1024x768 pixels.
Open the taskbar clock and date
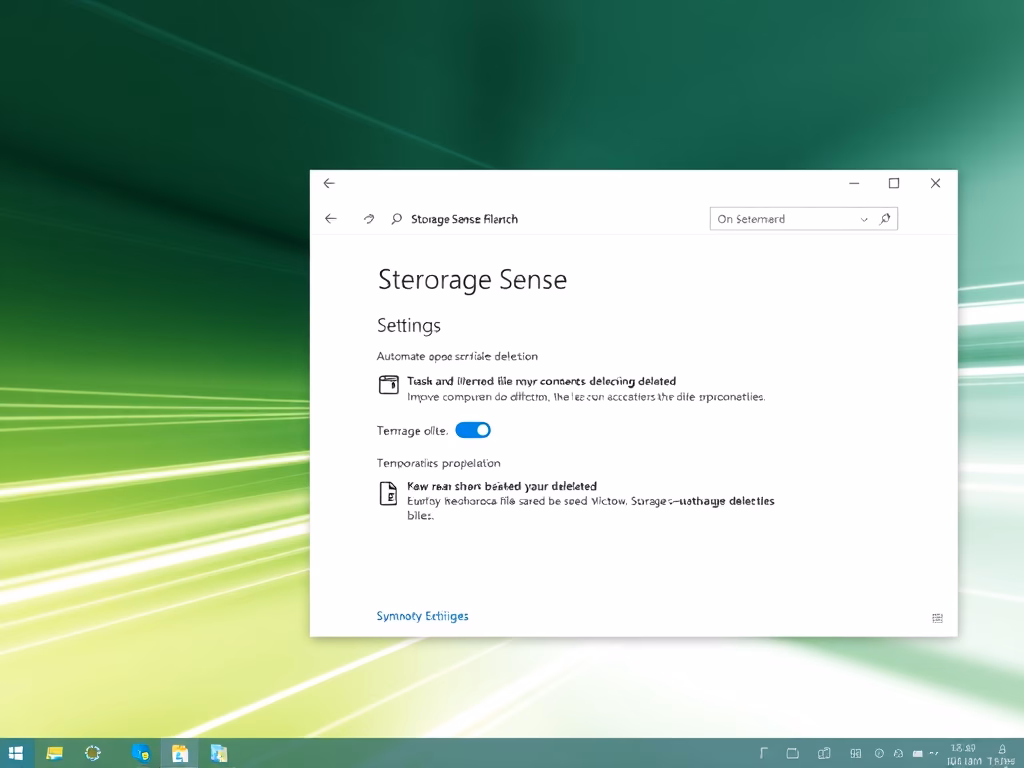point(964,754)
